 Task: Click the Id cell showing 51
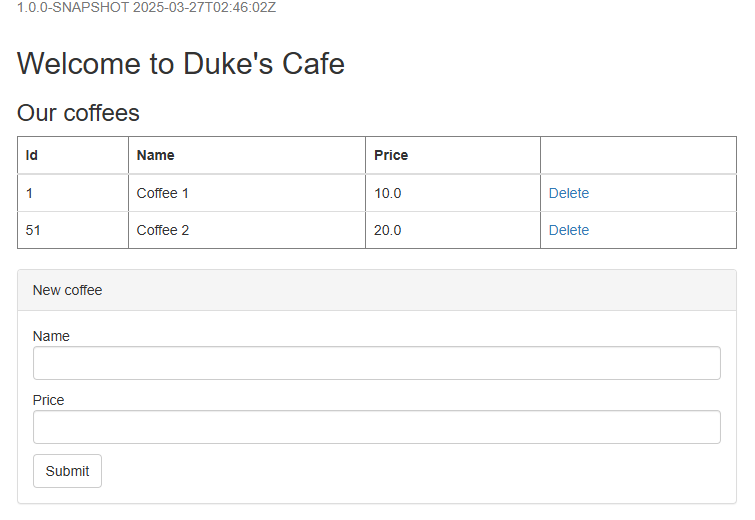[x=33, y=230]
